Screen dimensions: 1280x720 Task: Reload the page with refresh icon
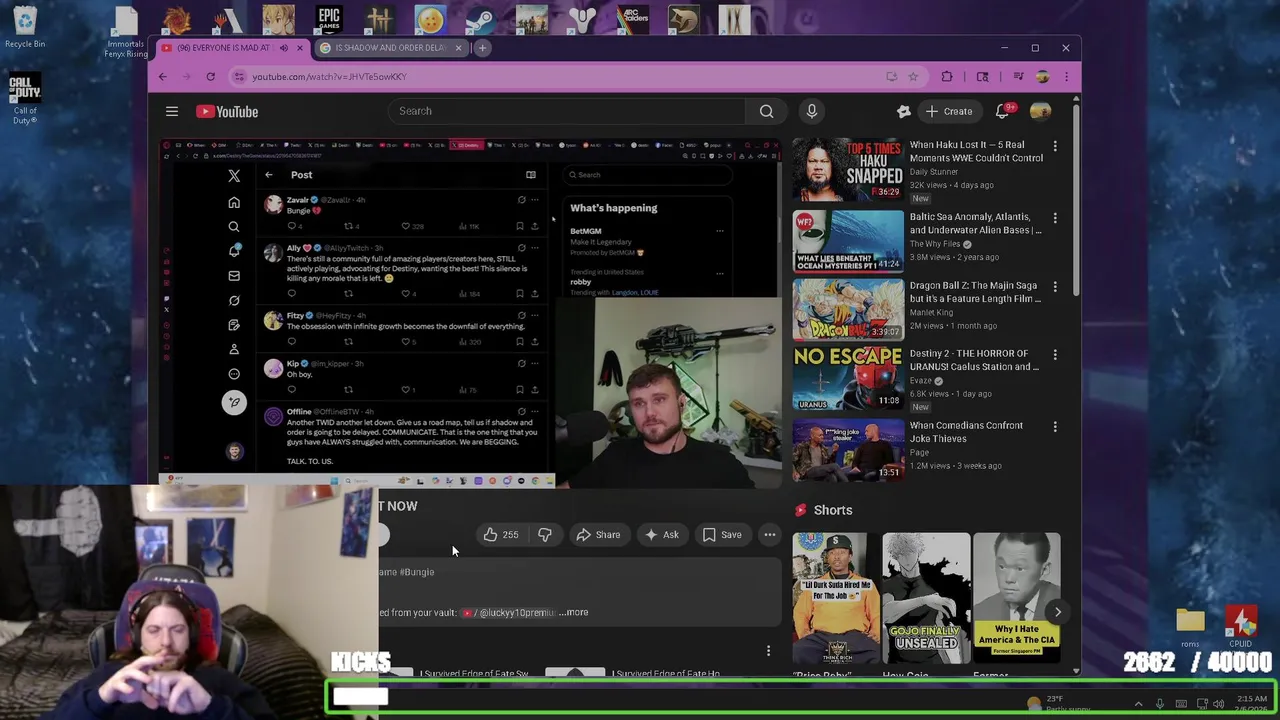pyautogui.click(x=210, y=76)
